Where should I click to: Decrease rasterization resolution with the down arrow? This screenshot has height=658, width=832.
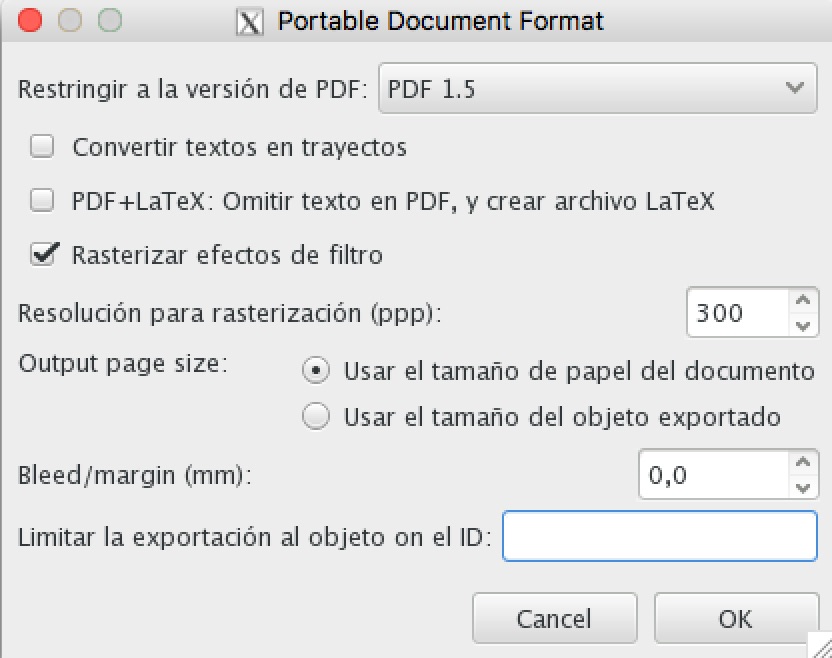tap(800, 326)
